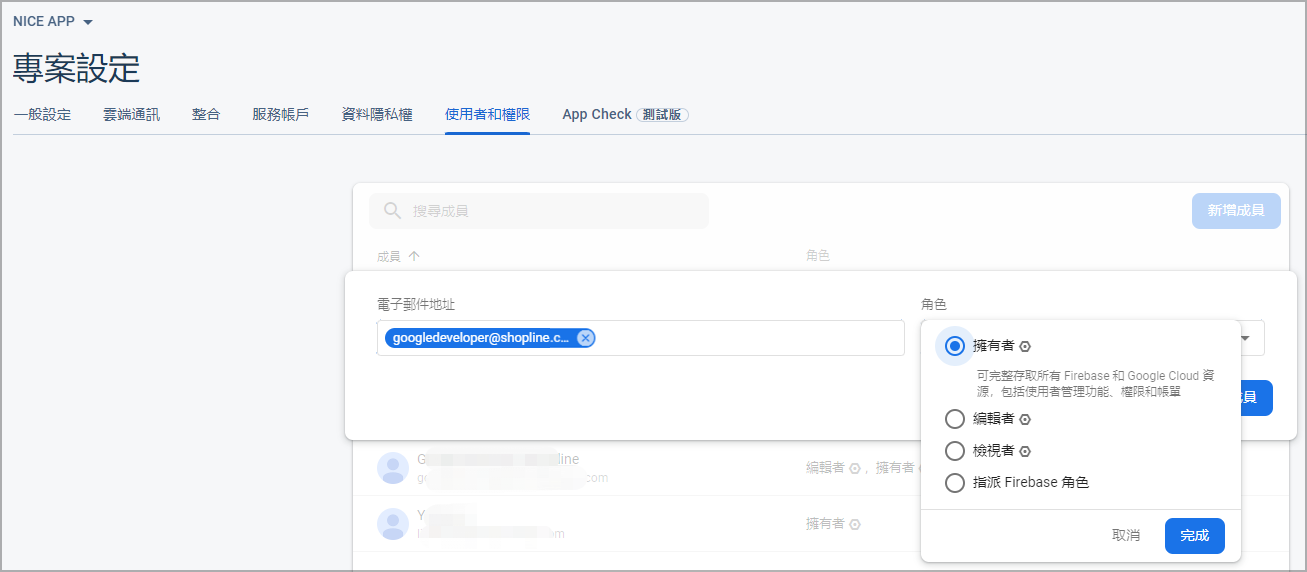Click the 搜尋成員 search field
Image resolution: width=1307 pixels, height=572 pixels.
tap(539, 211)
